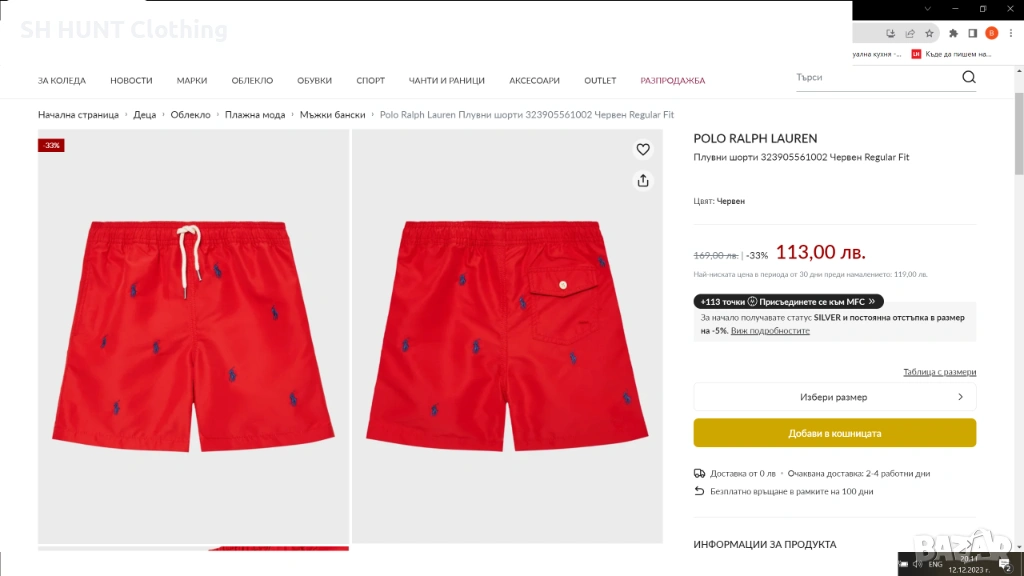Open the browser three-dot menu
1024x576 pixels.
pos(1011,33)
